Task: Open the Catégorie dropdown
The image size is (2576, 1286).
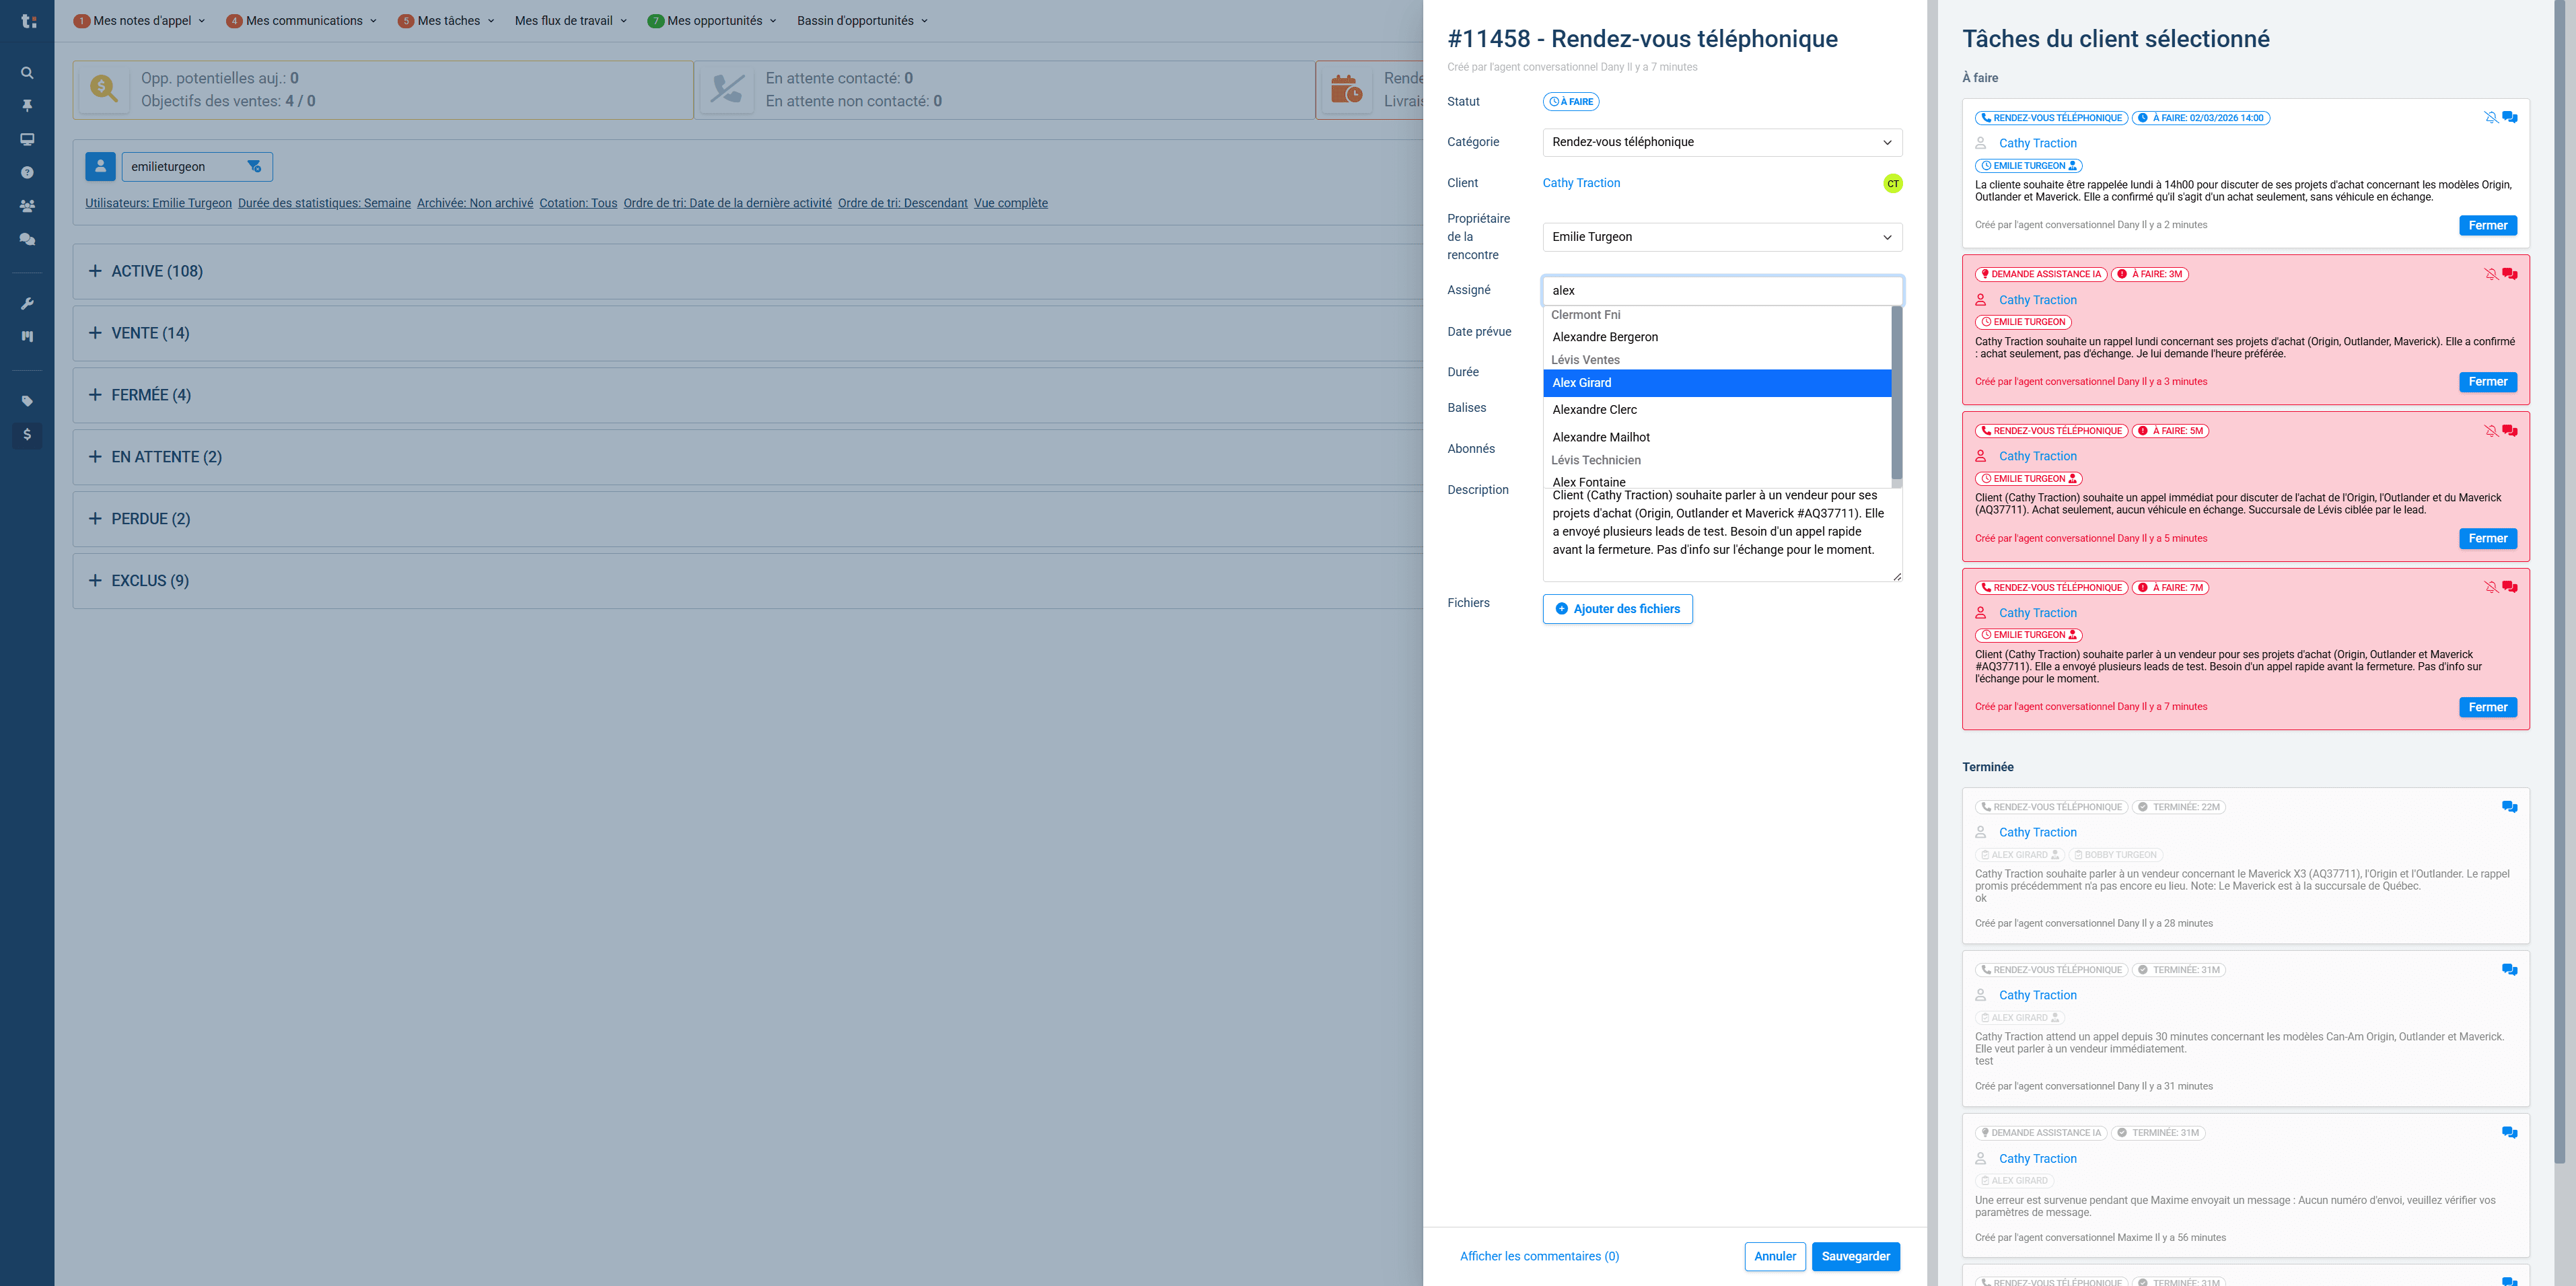Action: (x=1722, y=142)
